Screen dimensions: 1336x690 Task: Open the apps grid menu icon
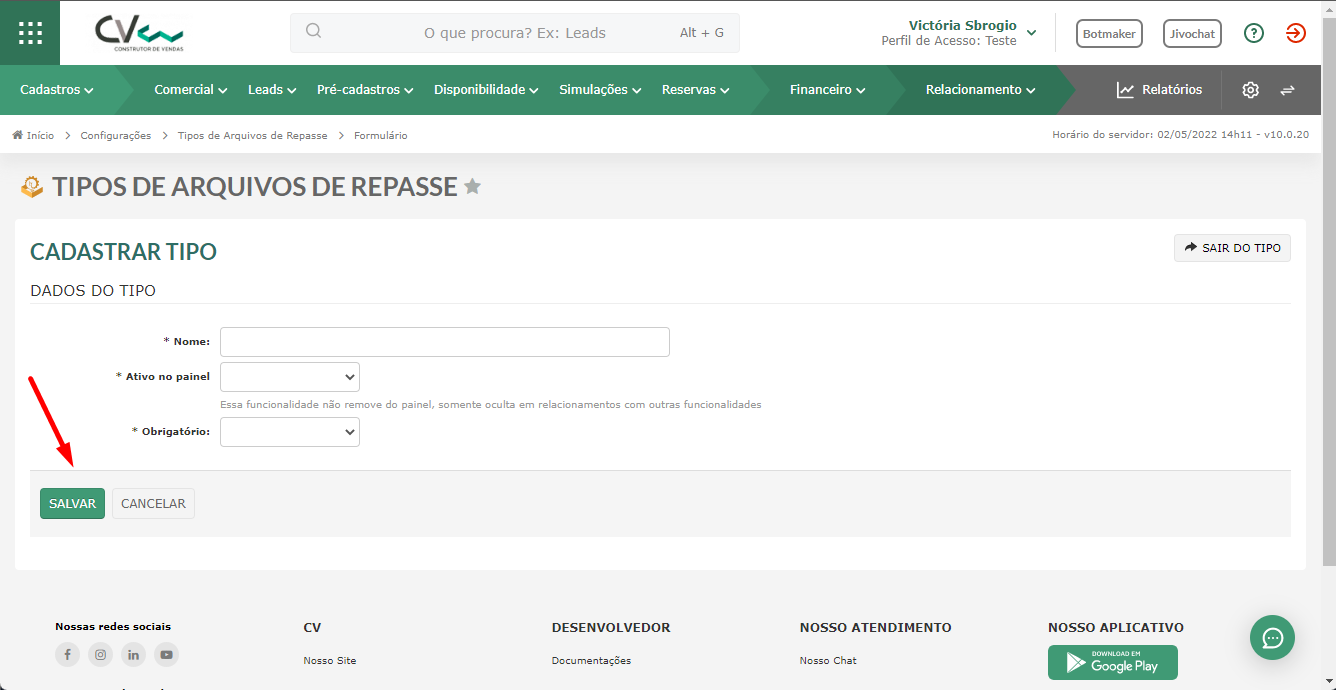30,32
